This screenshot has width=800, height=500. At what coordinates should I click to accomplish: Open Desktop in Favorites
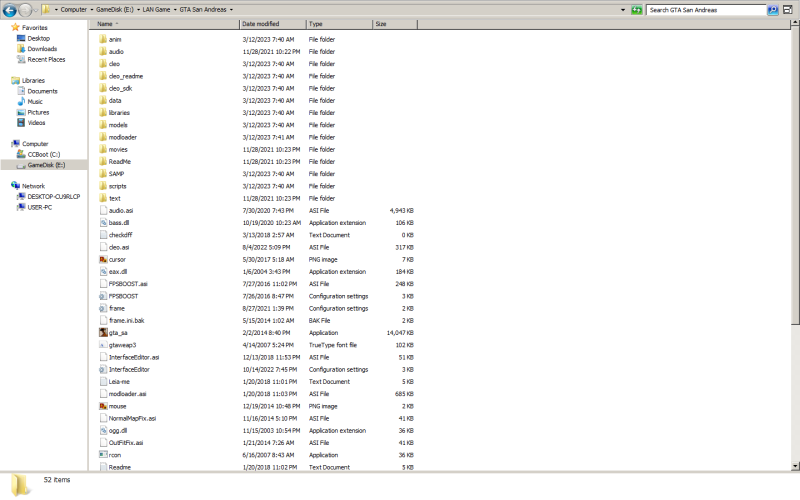(x=39, y=38)
